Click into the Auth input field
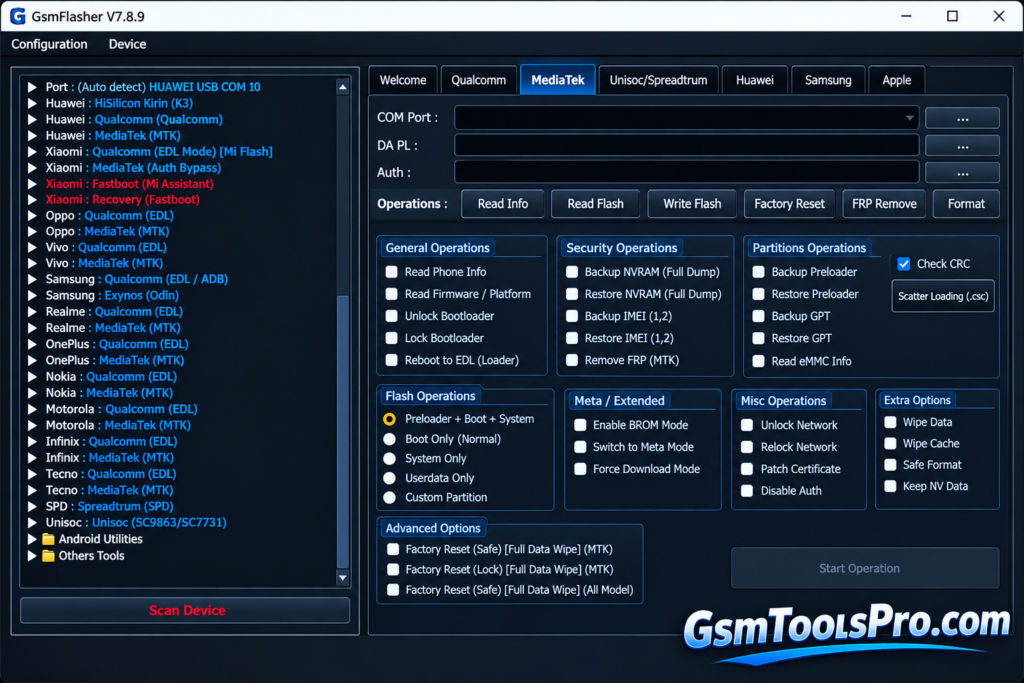1024x683 pixels. 686,173
